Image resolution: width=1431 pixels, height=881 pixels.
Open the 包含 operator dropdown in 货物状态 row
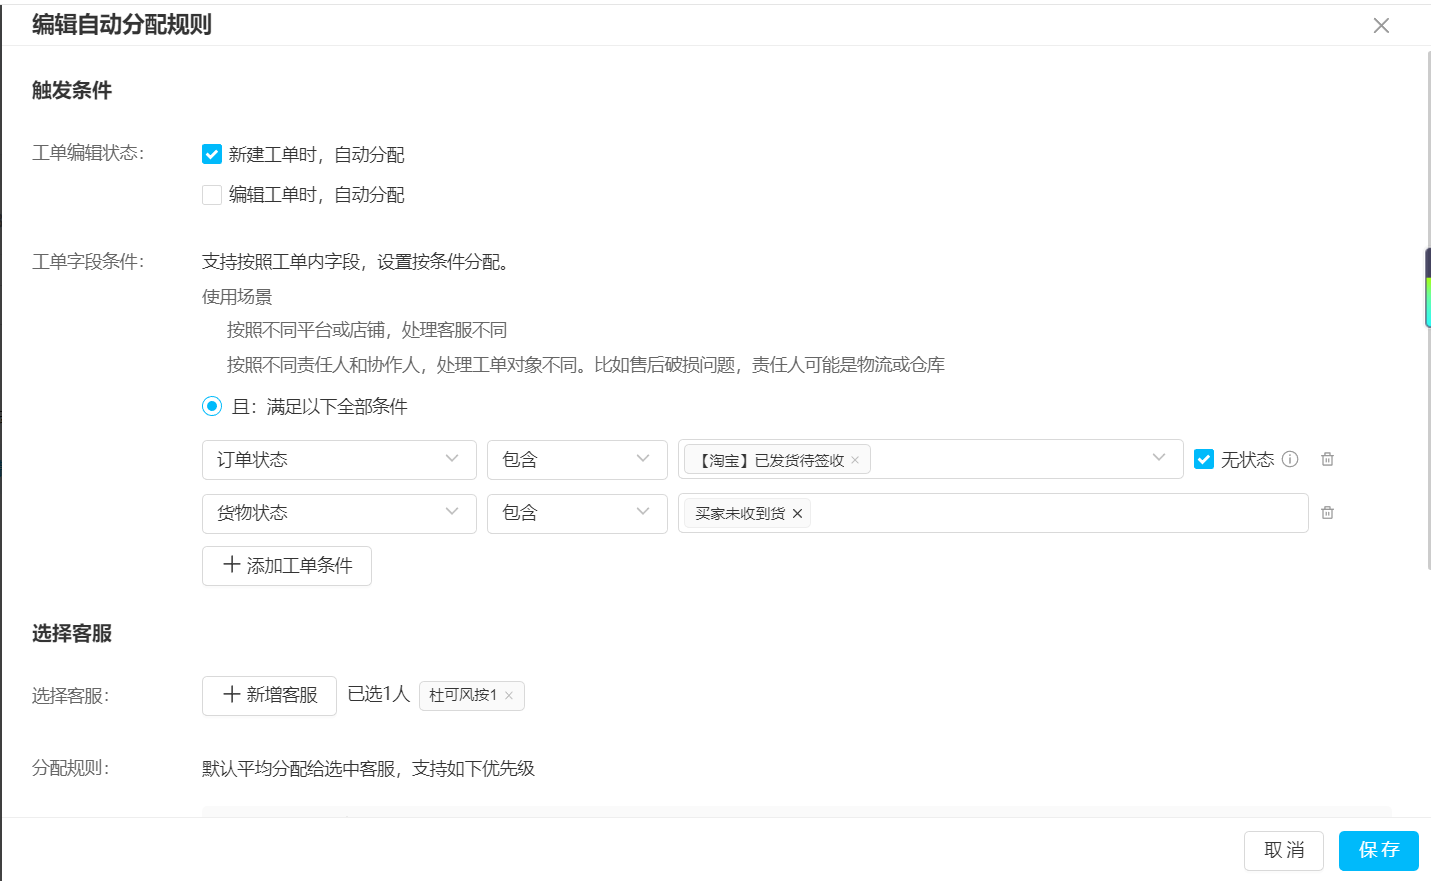[x=577, y=513]
